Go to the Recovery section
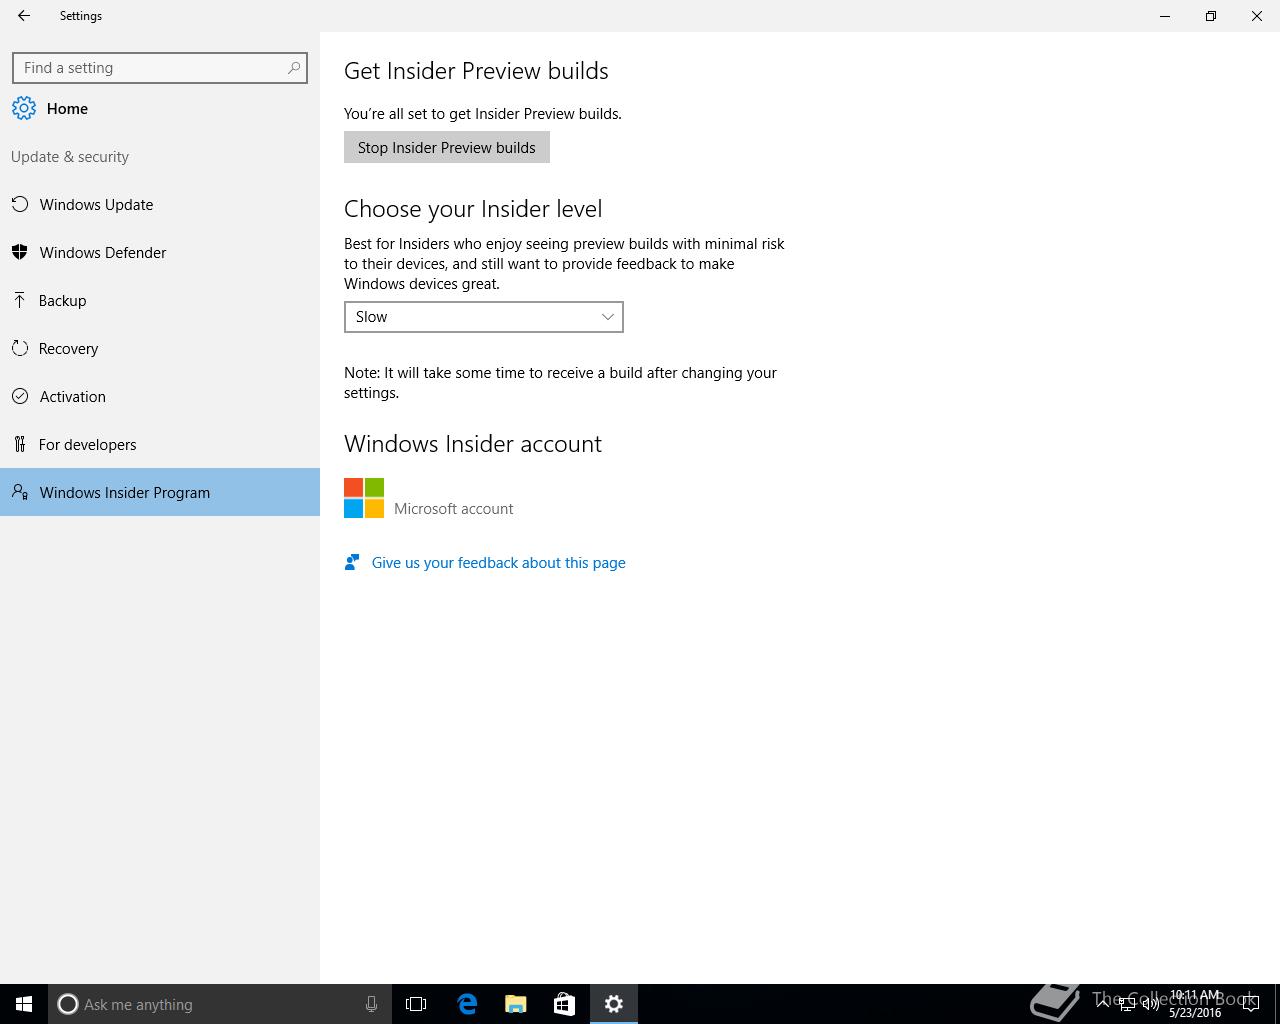1280x1024 pixels. coord(160,348)
